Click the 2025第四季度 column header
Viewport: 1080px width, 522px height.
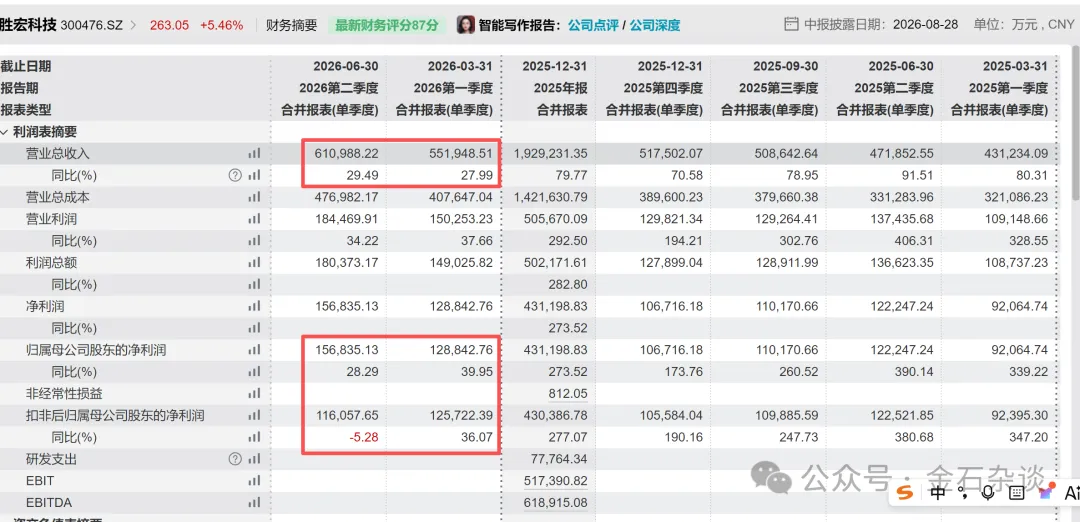(x=663, y=88)
